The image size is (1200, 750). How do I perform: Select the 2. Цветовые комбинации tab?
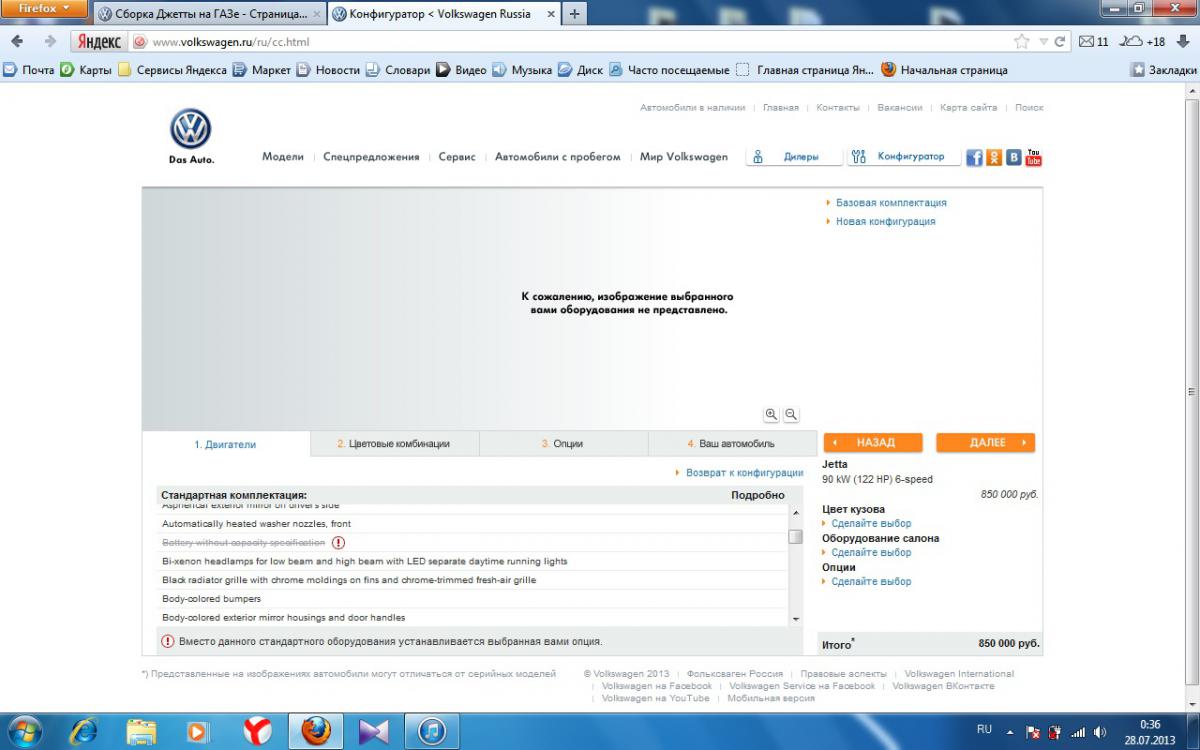tap(394, 444)
